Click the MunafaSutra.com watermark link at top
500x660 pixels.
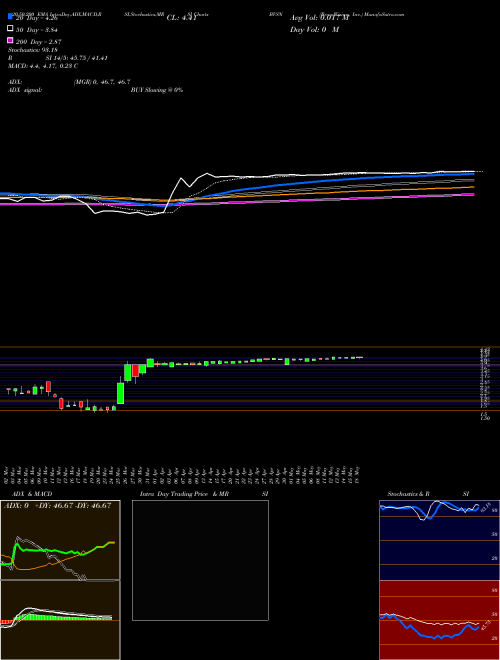pyautogui.click(x=384, y=14)
